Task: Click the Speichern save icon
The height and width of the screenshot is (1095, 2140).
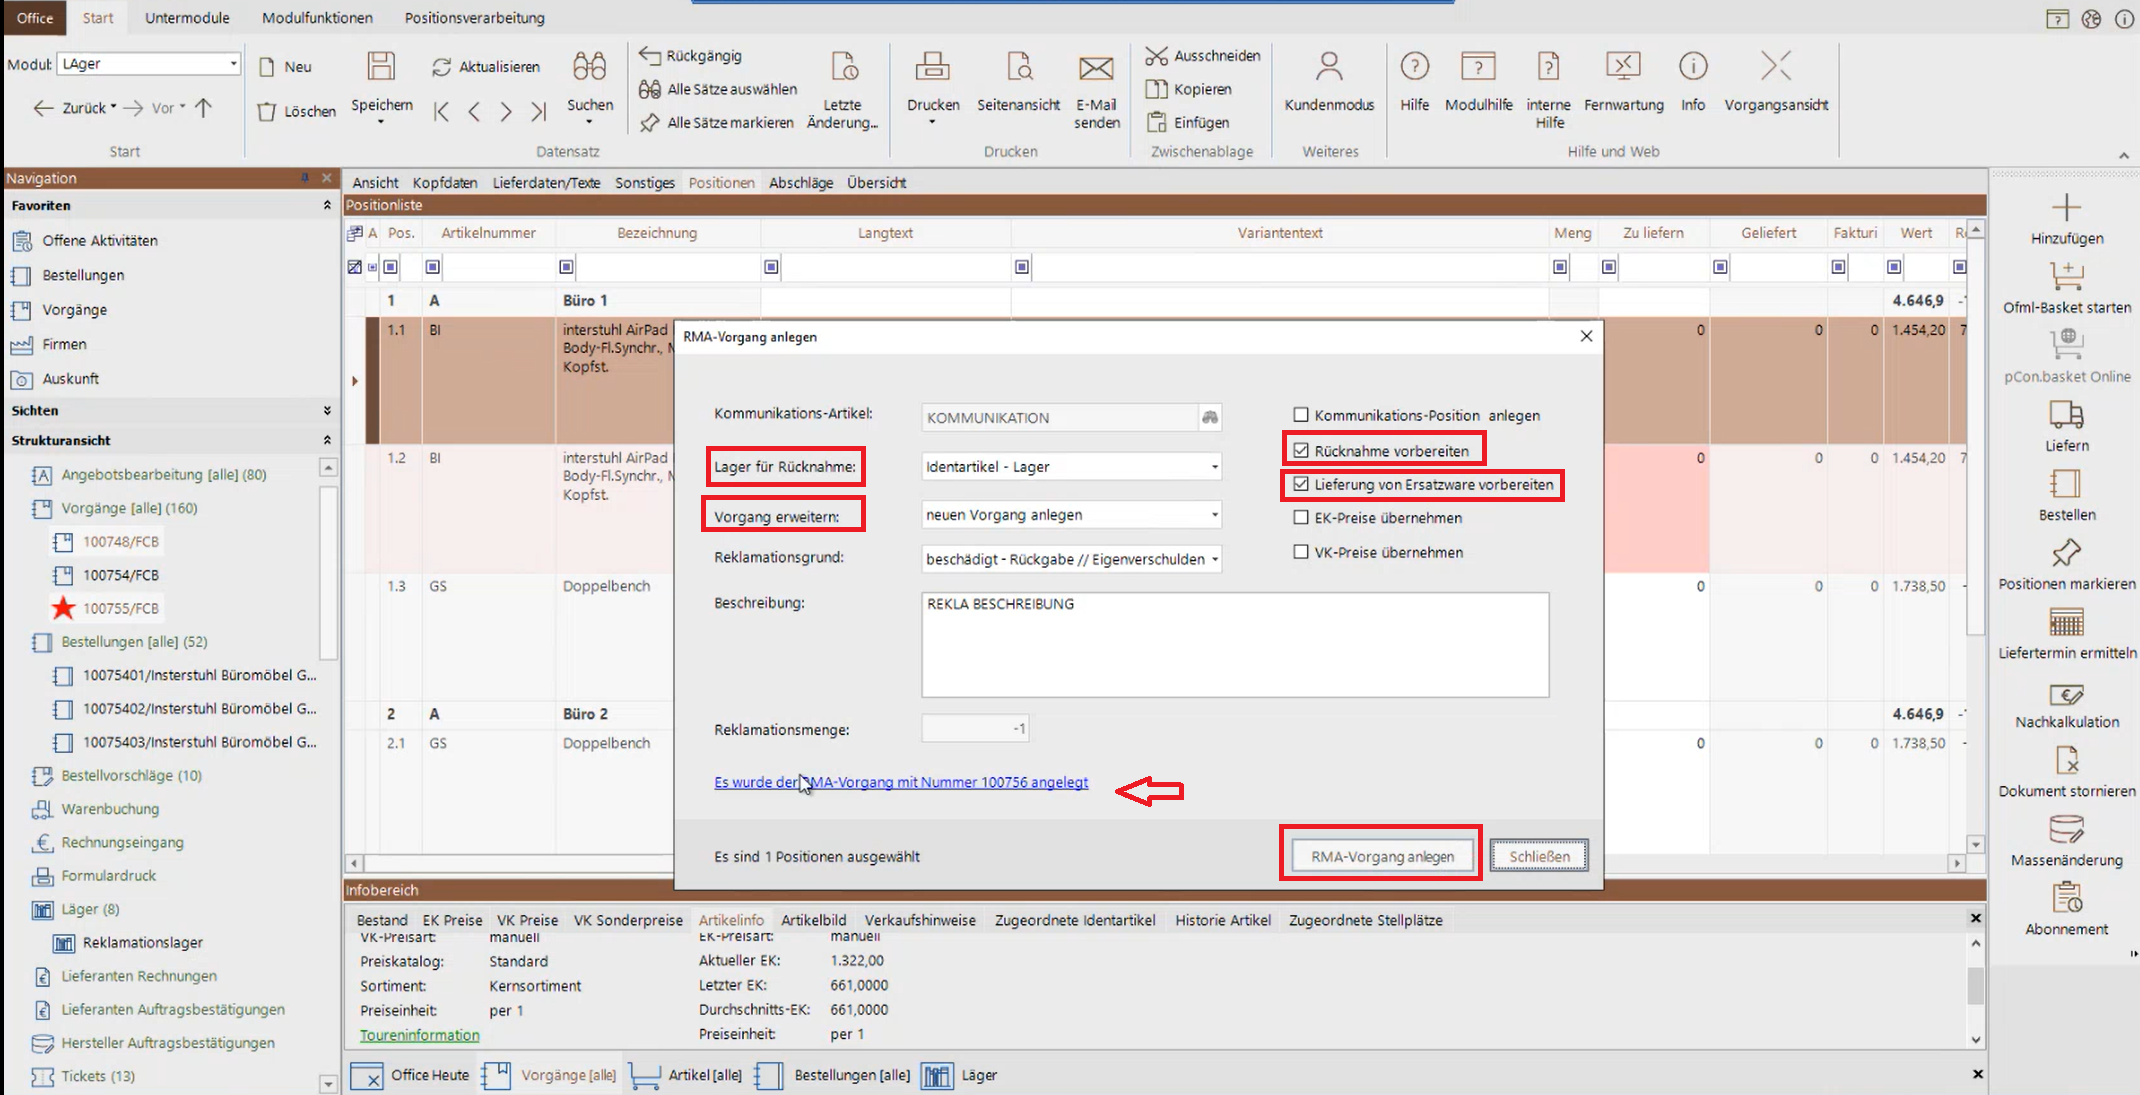Action: coord(381,68)
